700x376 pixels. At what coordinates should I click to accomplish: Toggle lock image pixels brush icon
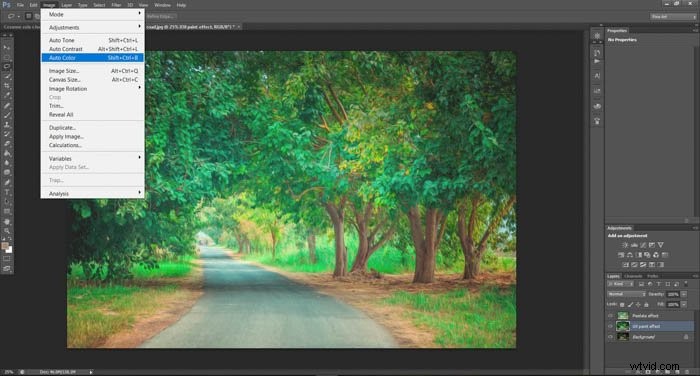coord(630,305)
